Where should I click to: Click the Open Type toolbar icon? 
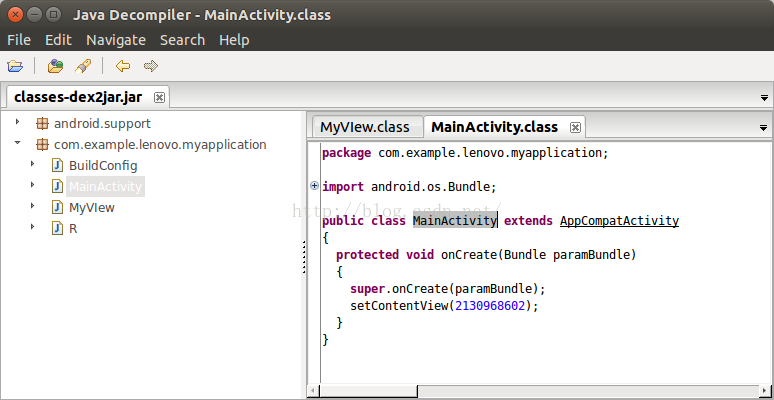click(x=55, y=66)
